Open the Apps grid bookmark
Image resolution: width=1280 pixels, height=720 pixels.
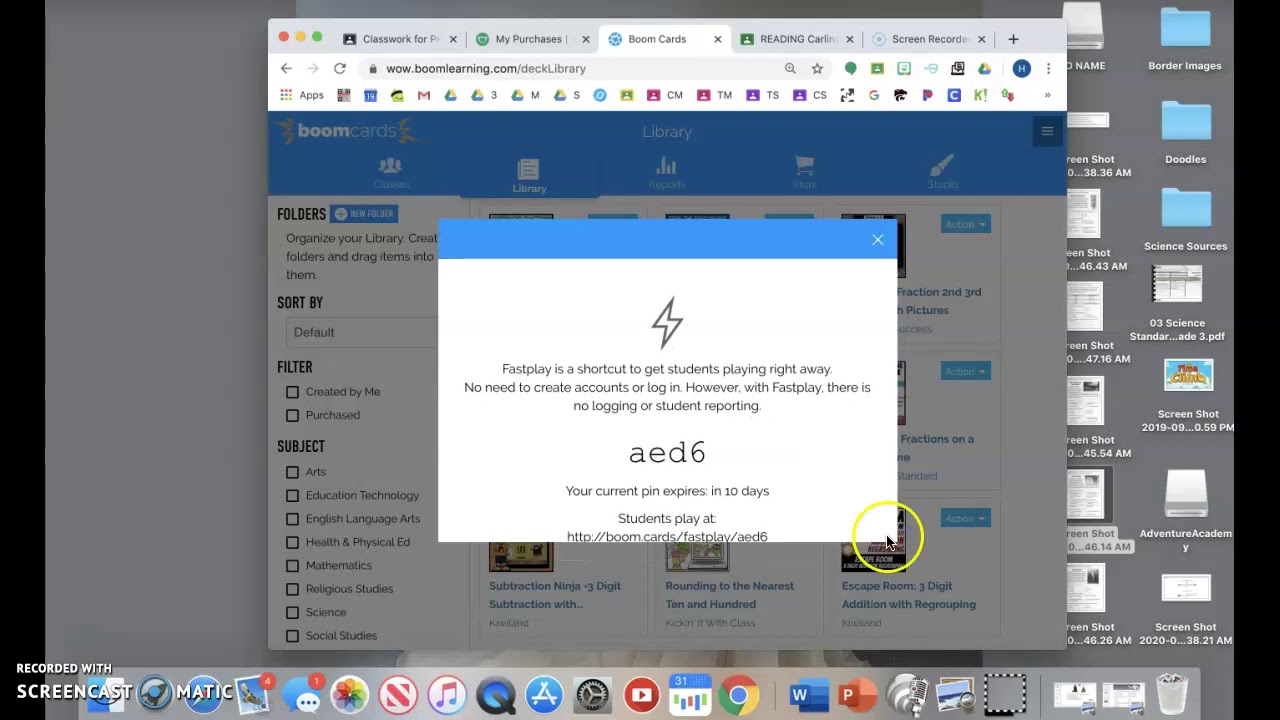click(302, 95)
